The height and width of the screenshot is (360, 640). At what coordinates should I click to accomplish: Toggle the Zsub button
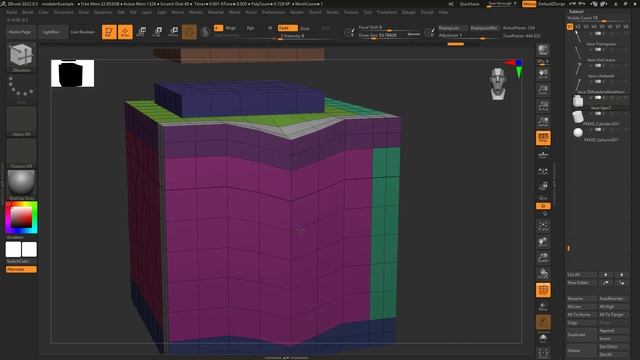click(304, 28)
